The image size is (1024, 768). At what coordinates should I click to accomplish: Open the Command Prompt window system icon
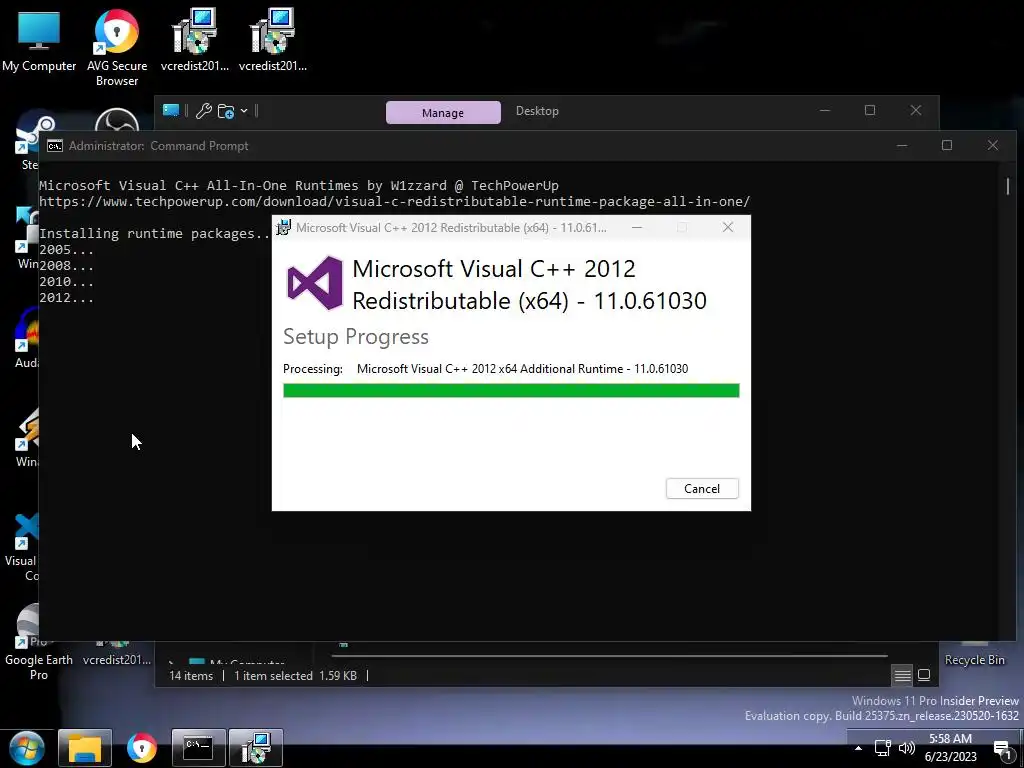click(55, 146)
